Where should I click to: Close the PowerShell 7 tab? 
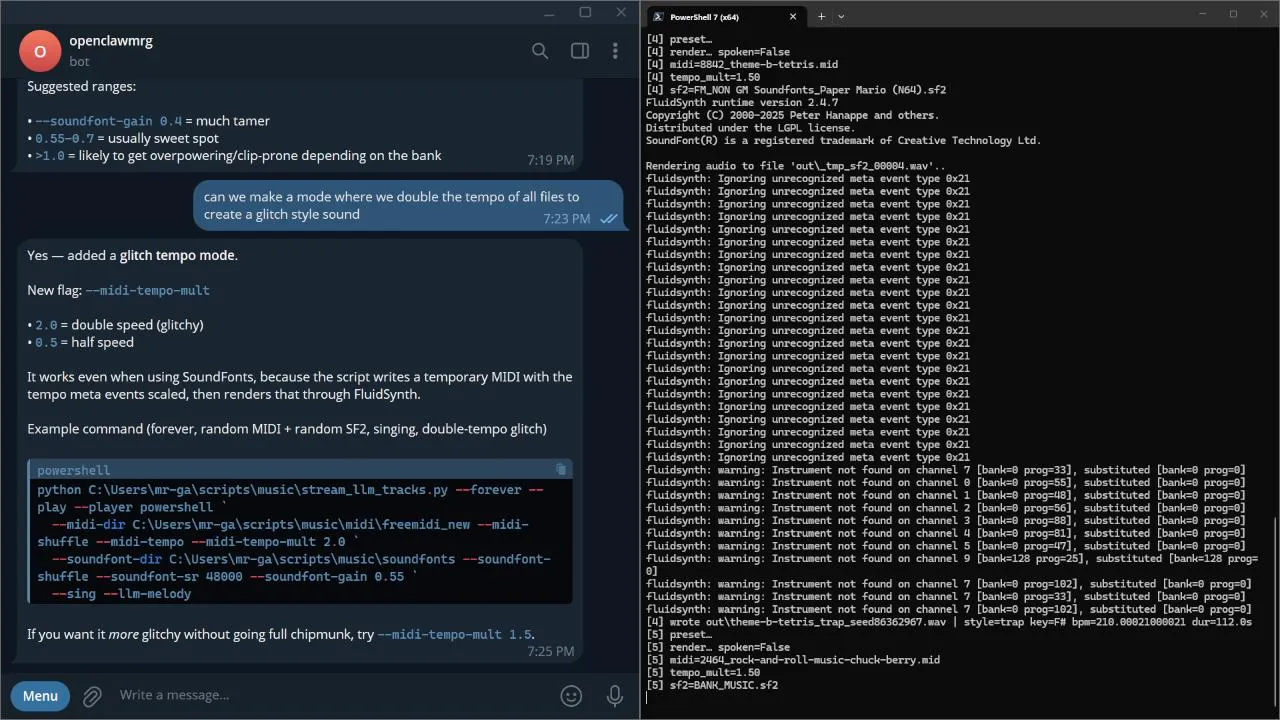point(793,16)
